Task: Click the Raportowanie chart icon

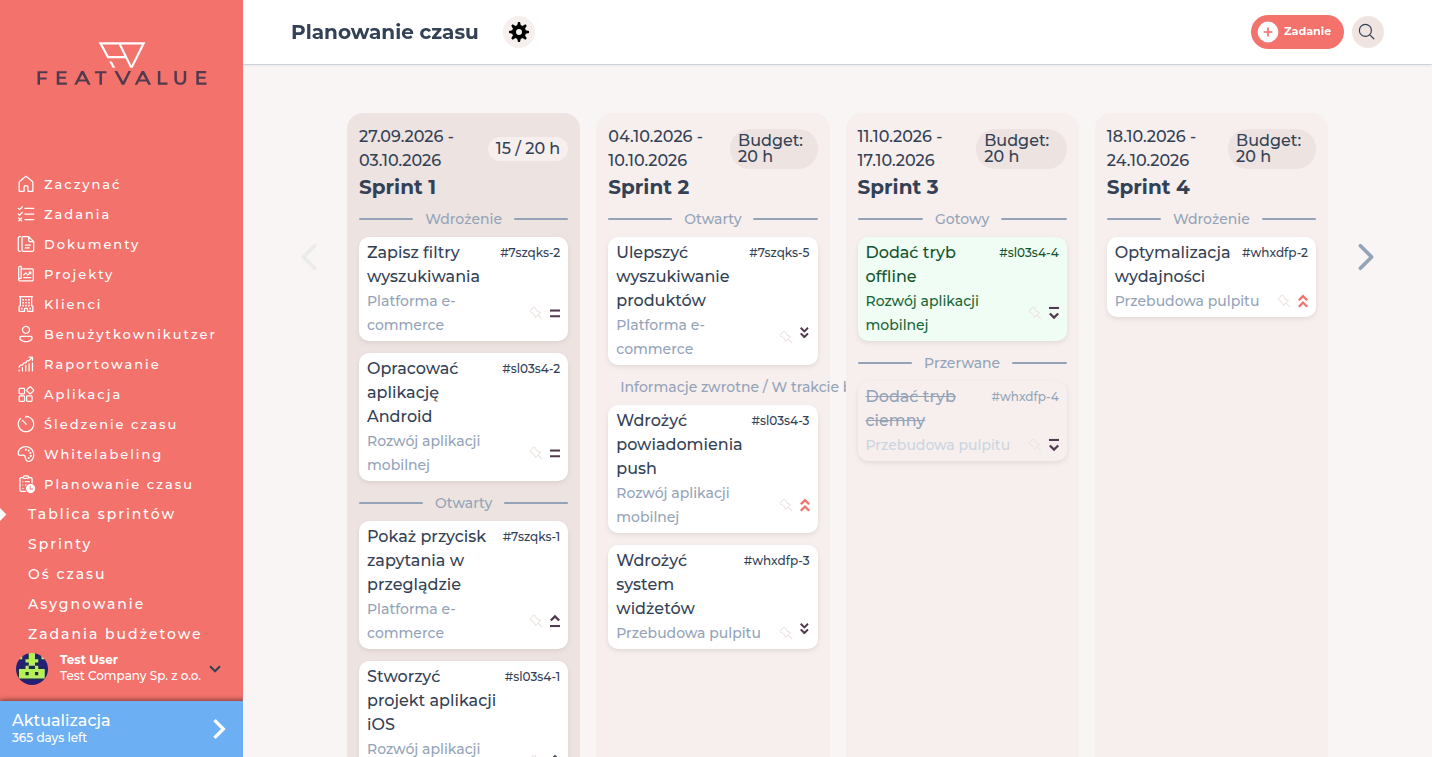Action: pyautogui.click(x=26, y=364)
